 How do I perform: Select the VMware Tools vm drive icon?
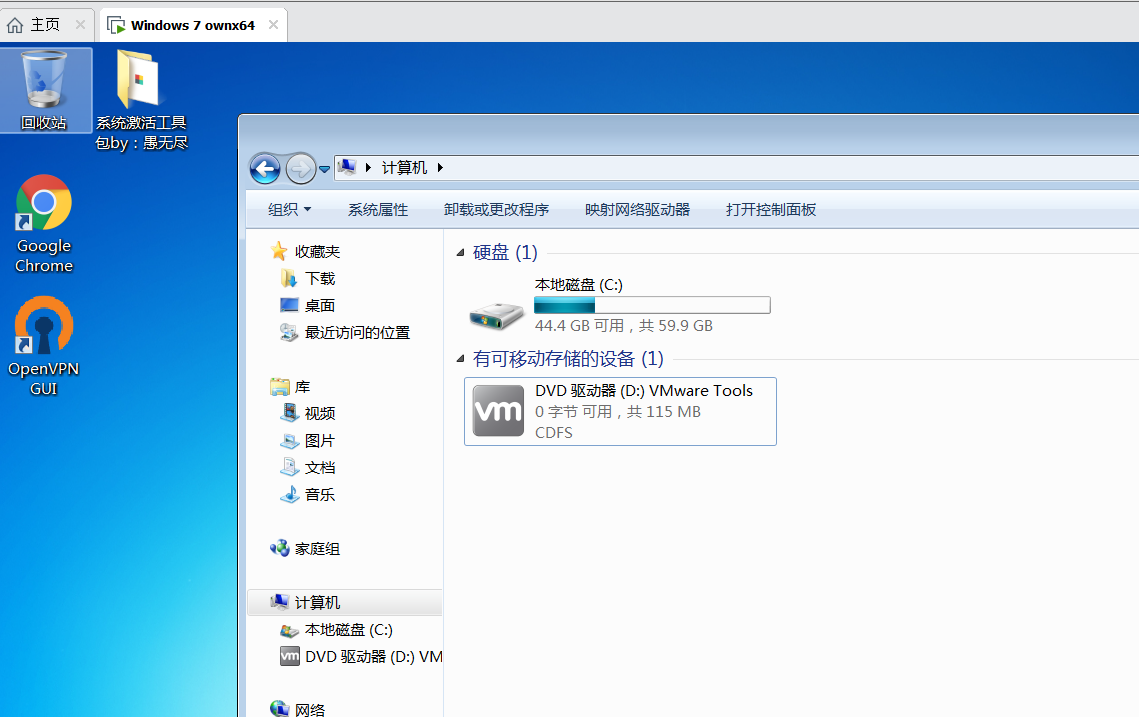[498, 411]
